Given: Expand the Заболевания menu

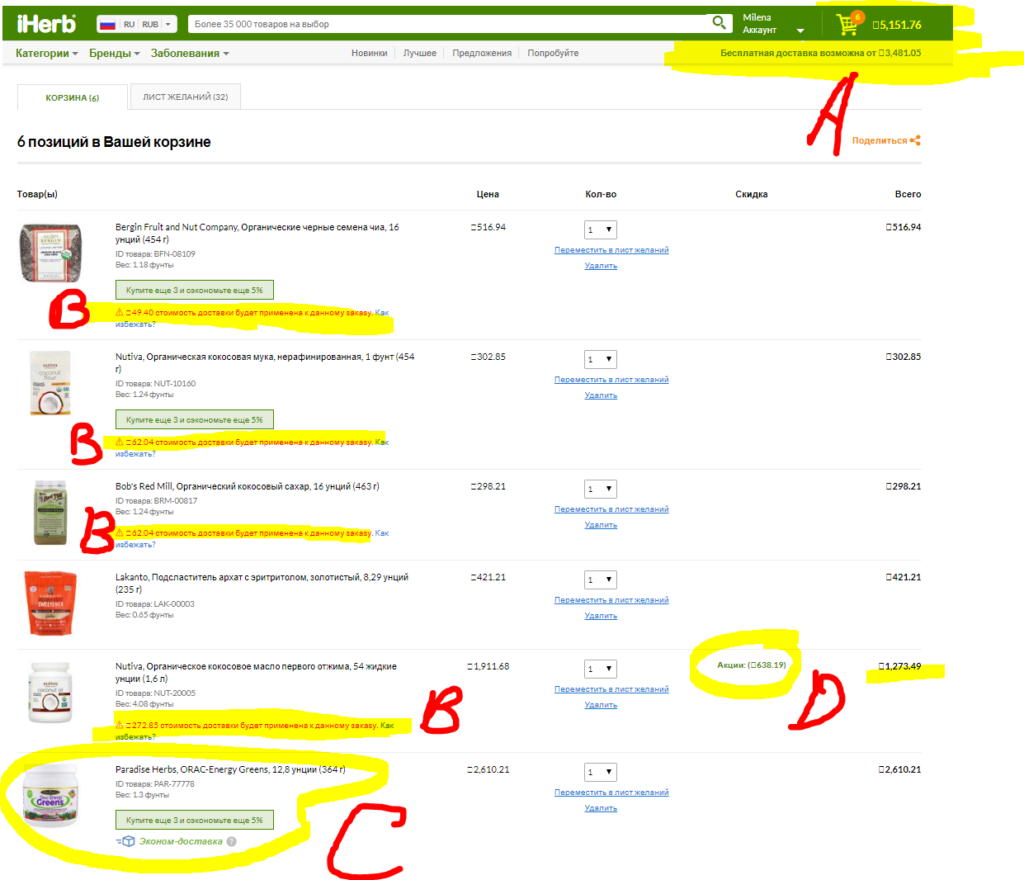Looking at the screenshot, I should (x=189, y=54).
